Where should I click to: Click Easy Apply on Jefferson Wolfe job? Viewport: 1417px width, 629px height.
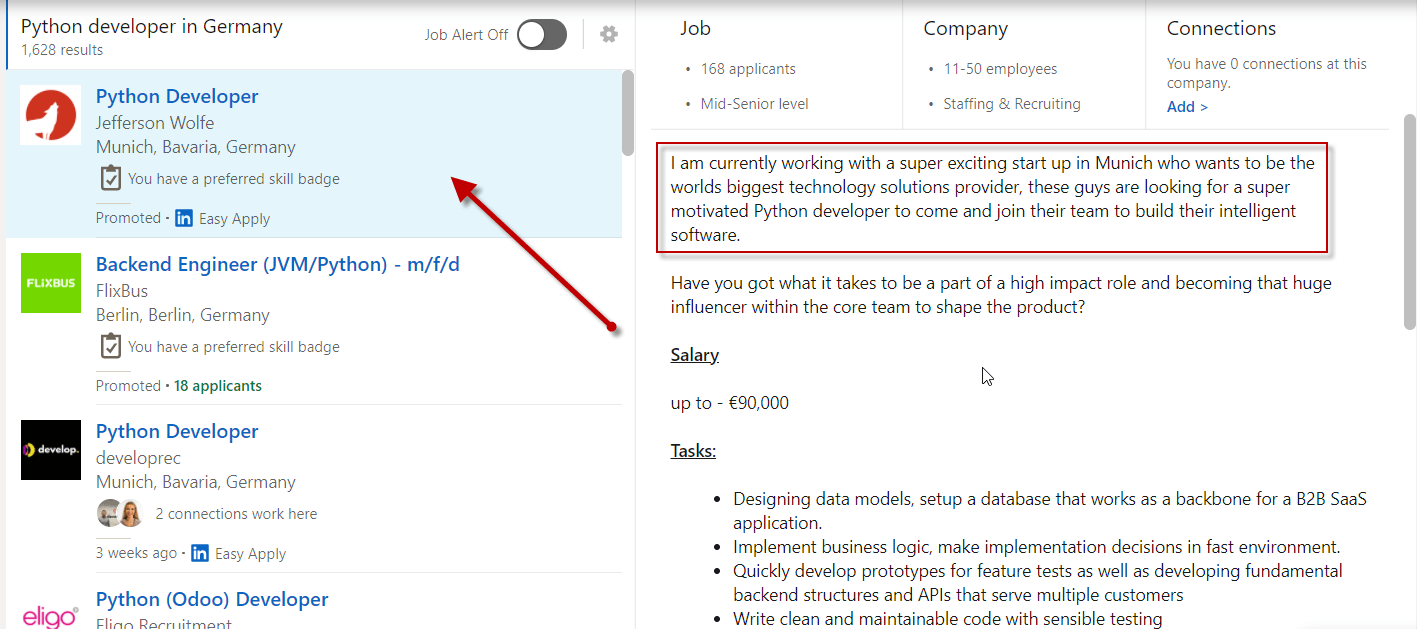click(x=235, y=218)
